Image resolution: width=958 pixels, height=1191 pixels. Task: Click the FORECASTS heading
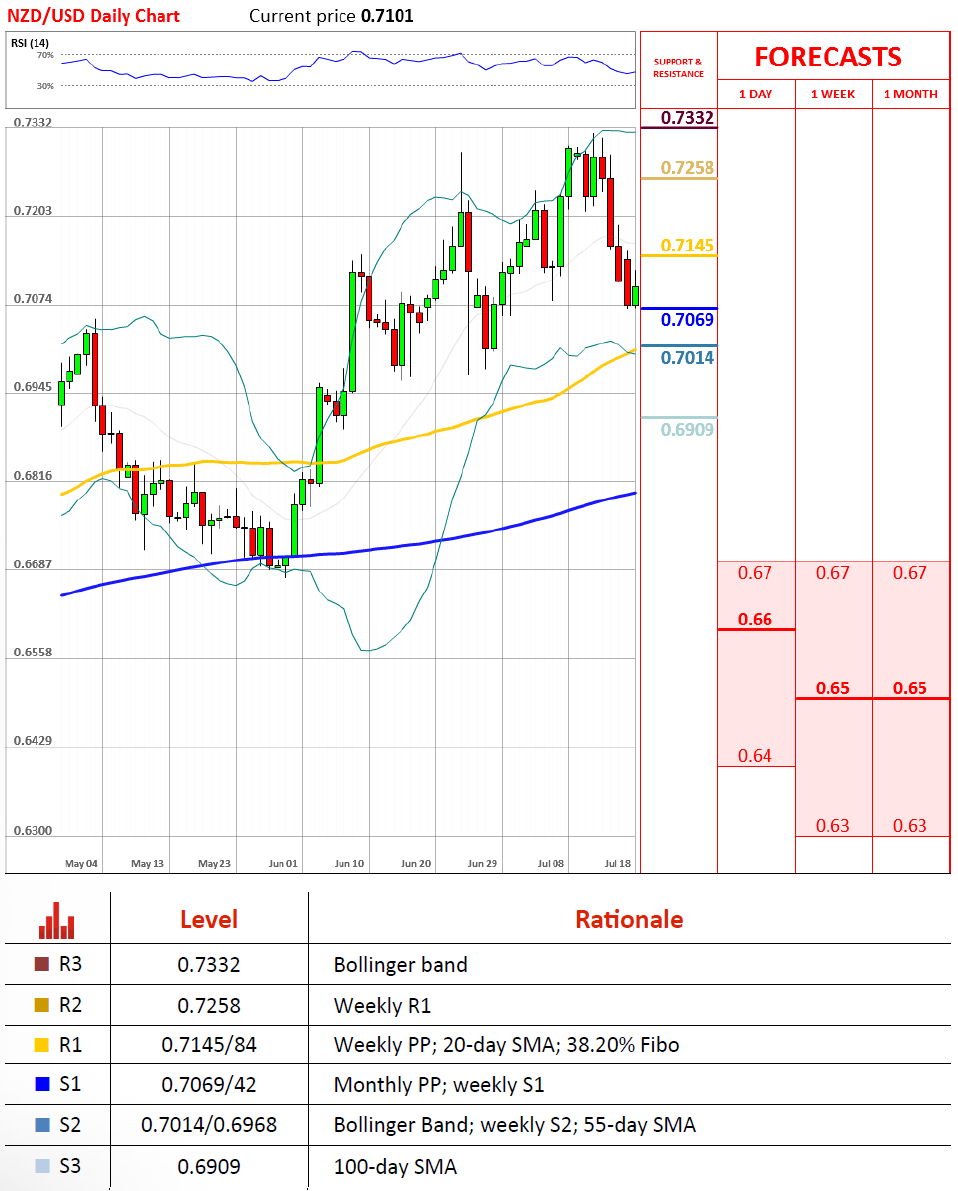(827, 57)
